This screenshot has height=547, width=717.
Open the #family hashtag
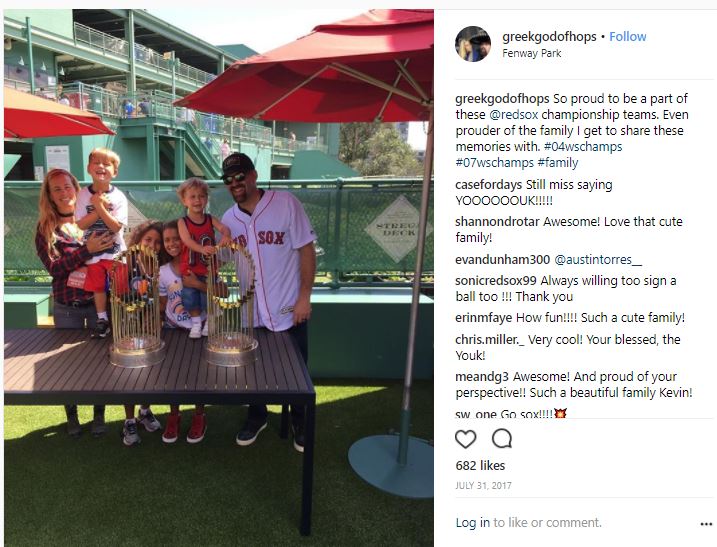pos(558,162)
